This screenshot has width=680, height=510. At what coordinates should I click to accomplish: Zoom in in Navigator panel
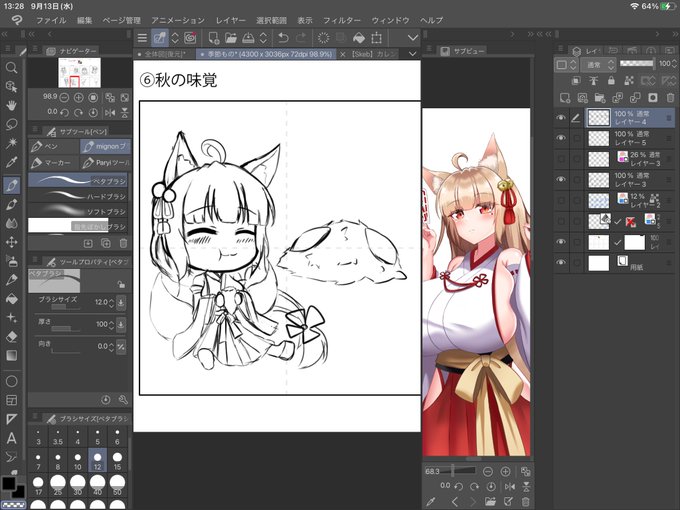[78, 98]
